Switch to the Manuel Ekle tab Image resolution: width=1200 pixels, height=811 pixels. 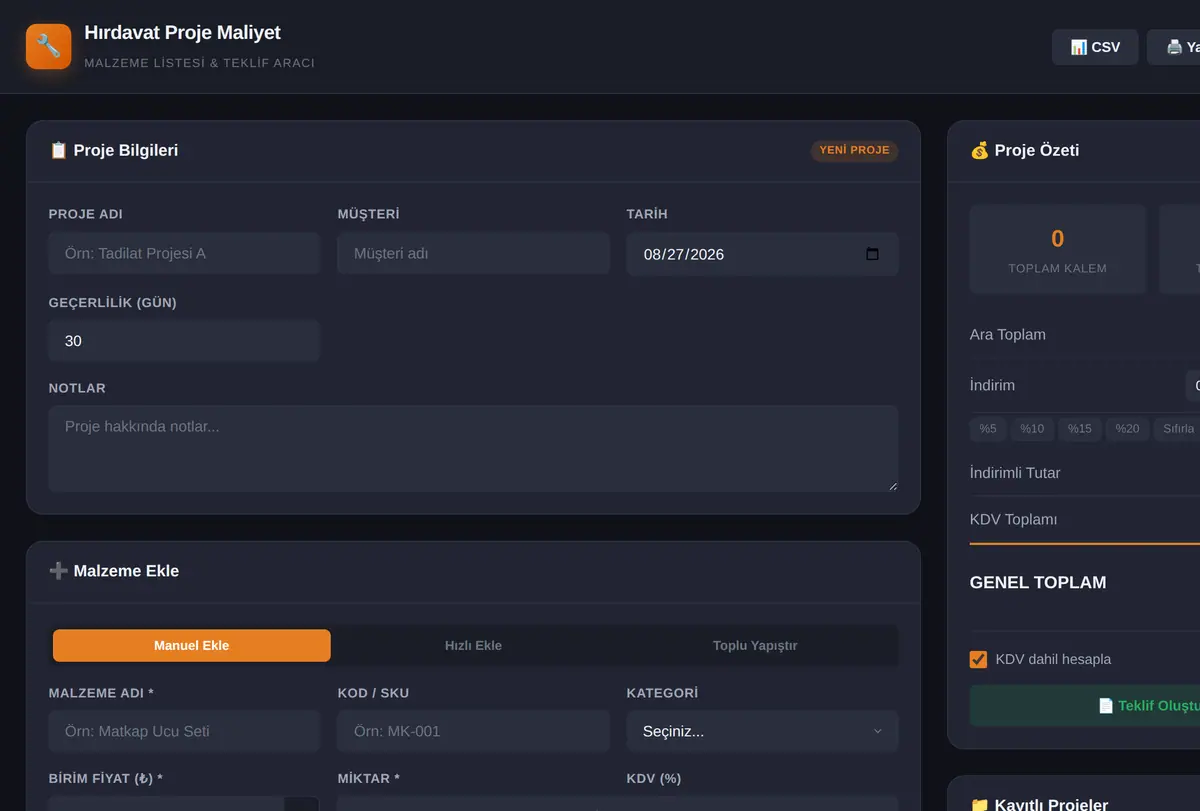click(192, 645)
